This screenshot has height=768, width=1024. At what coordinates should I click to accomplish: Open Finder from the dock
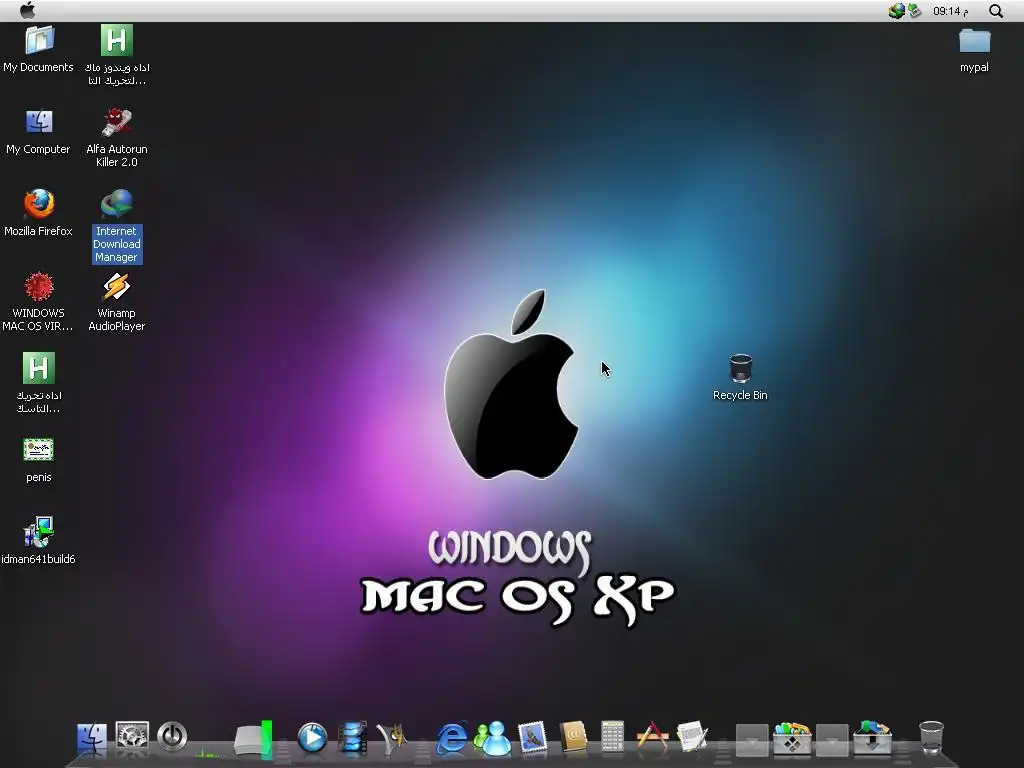click(91, 739)
